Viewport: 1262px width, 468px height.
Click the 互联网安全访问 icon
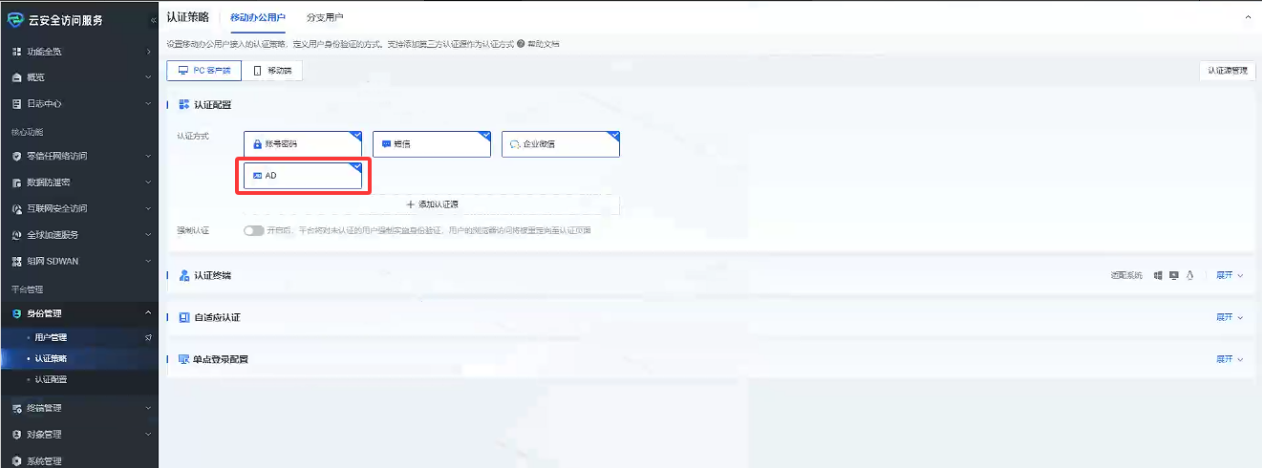click(x=16, y=209)
